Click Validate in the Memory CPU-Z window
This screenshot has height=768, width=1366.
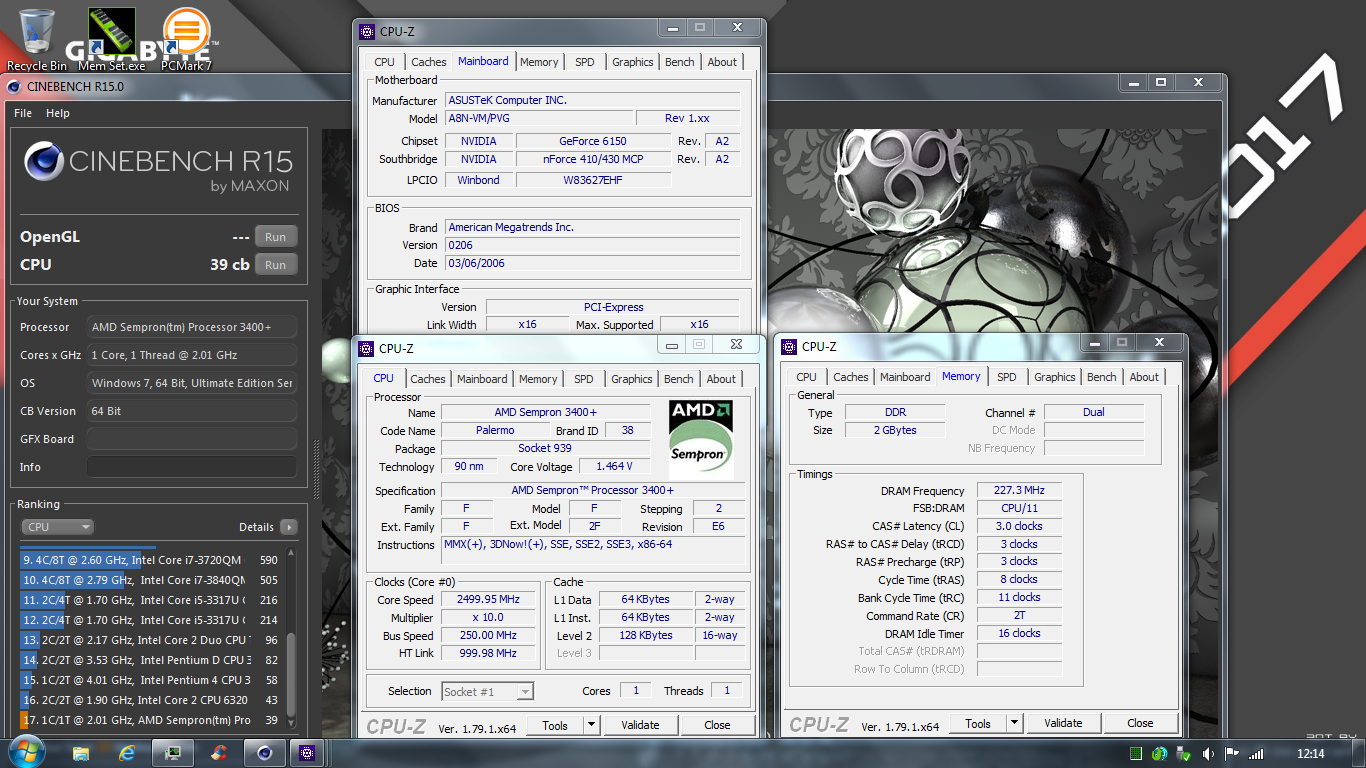point(1063,723)
